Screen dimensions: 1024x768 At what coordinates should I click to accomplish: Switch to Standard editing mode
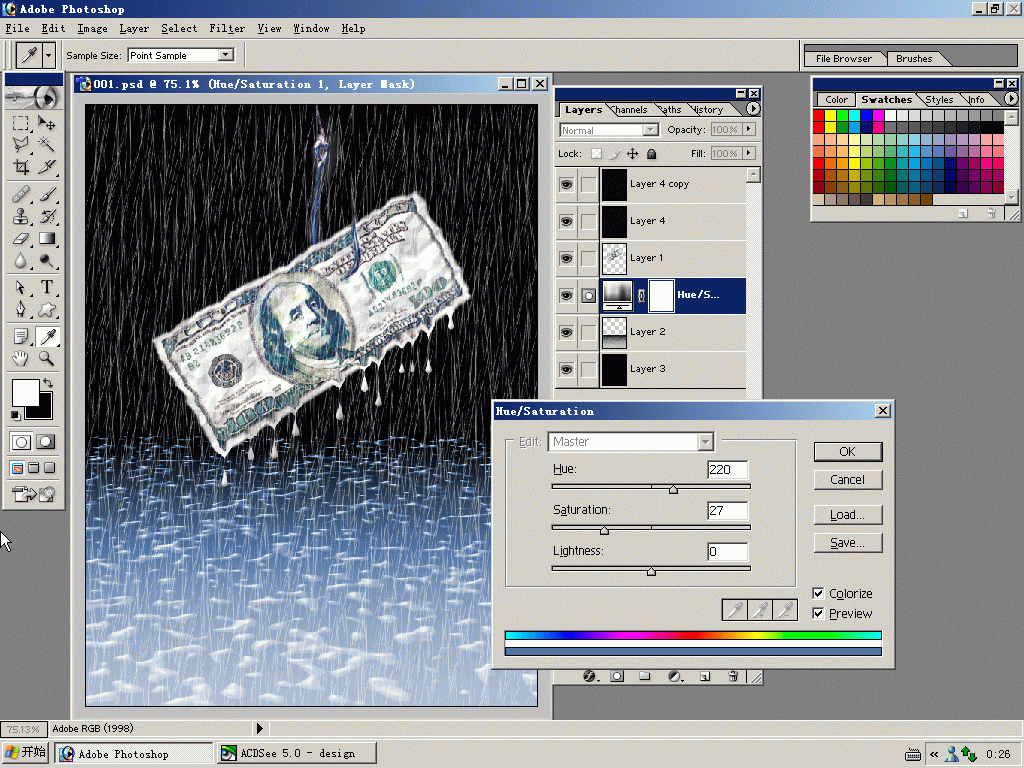click(x=21, y=442)
